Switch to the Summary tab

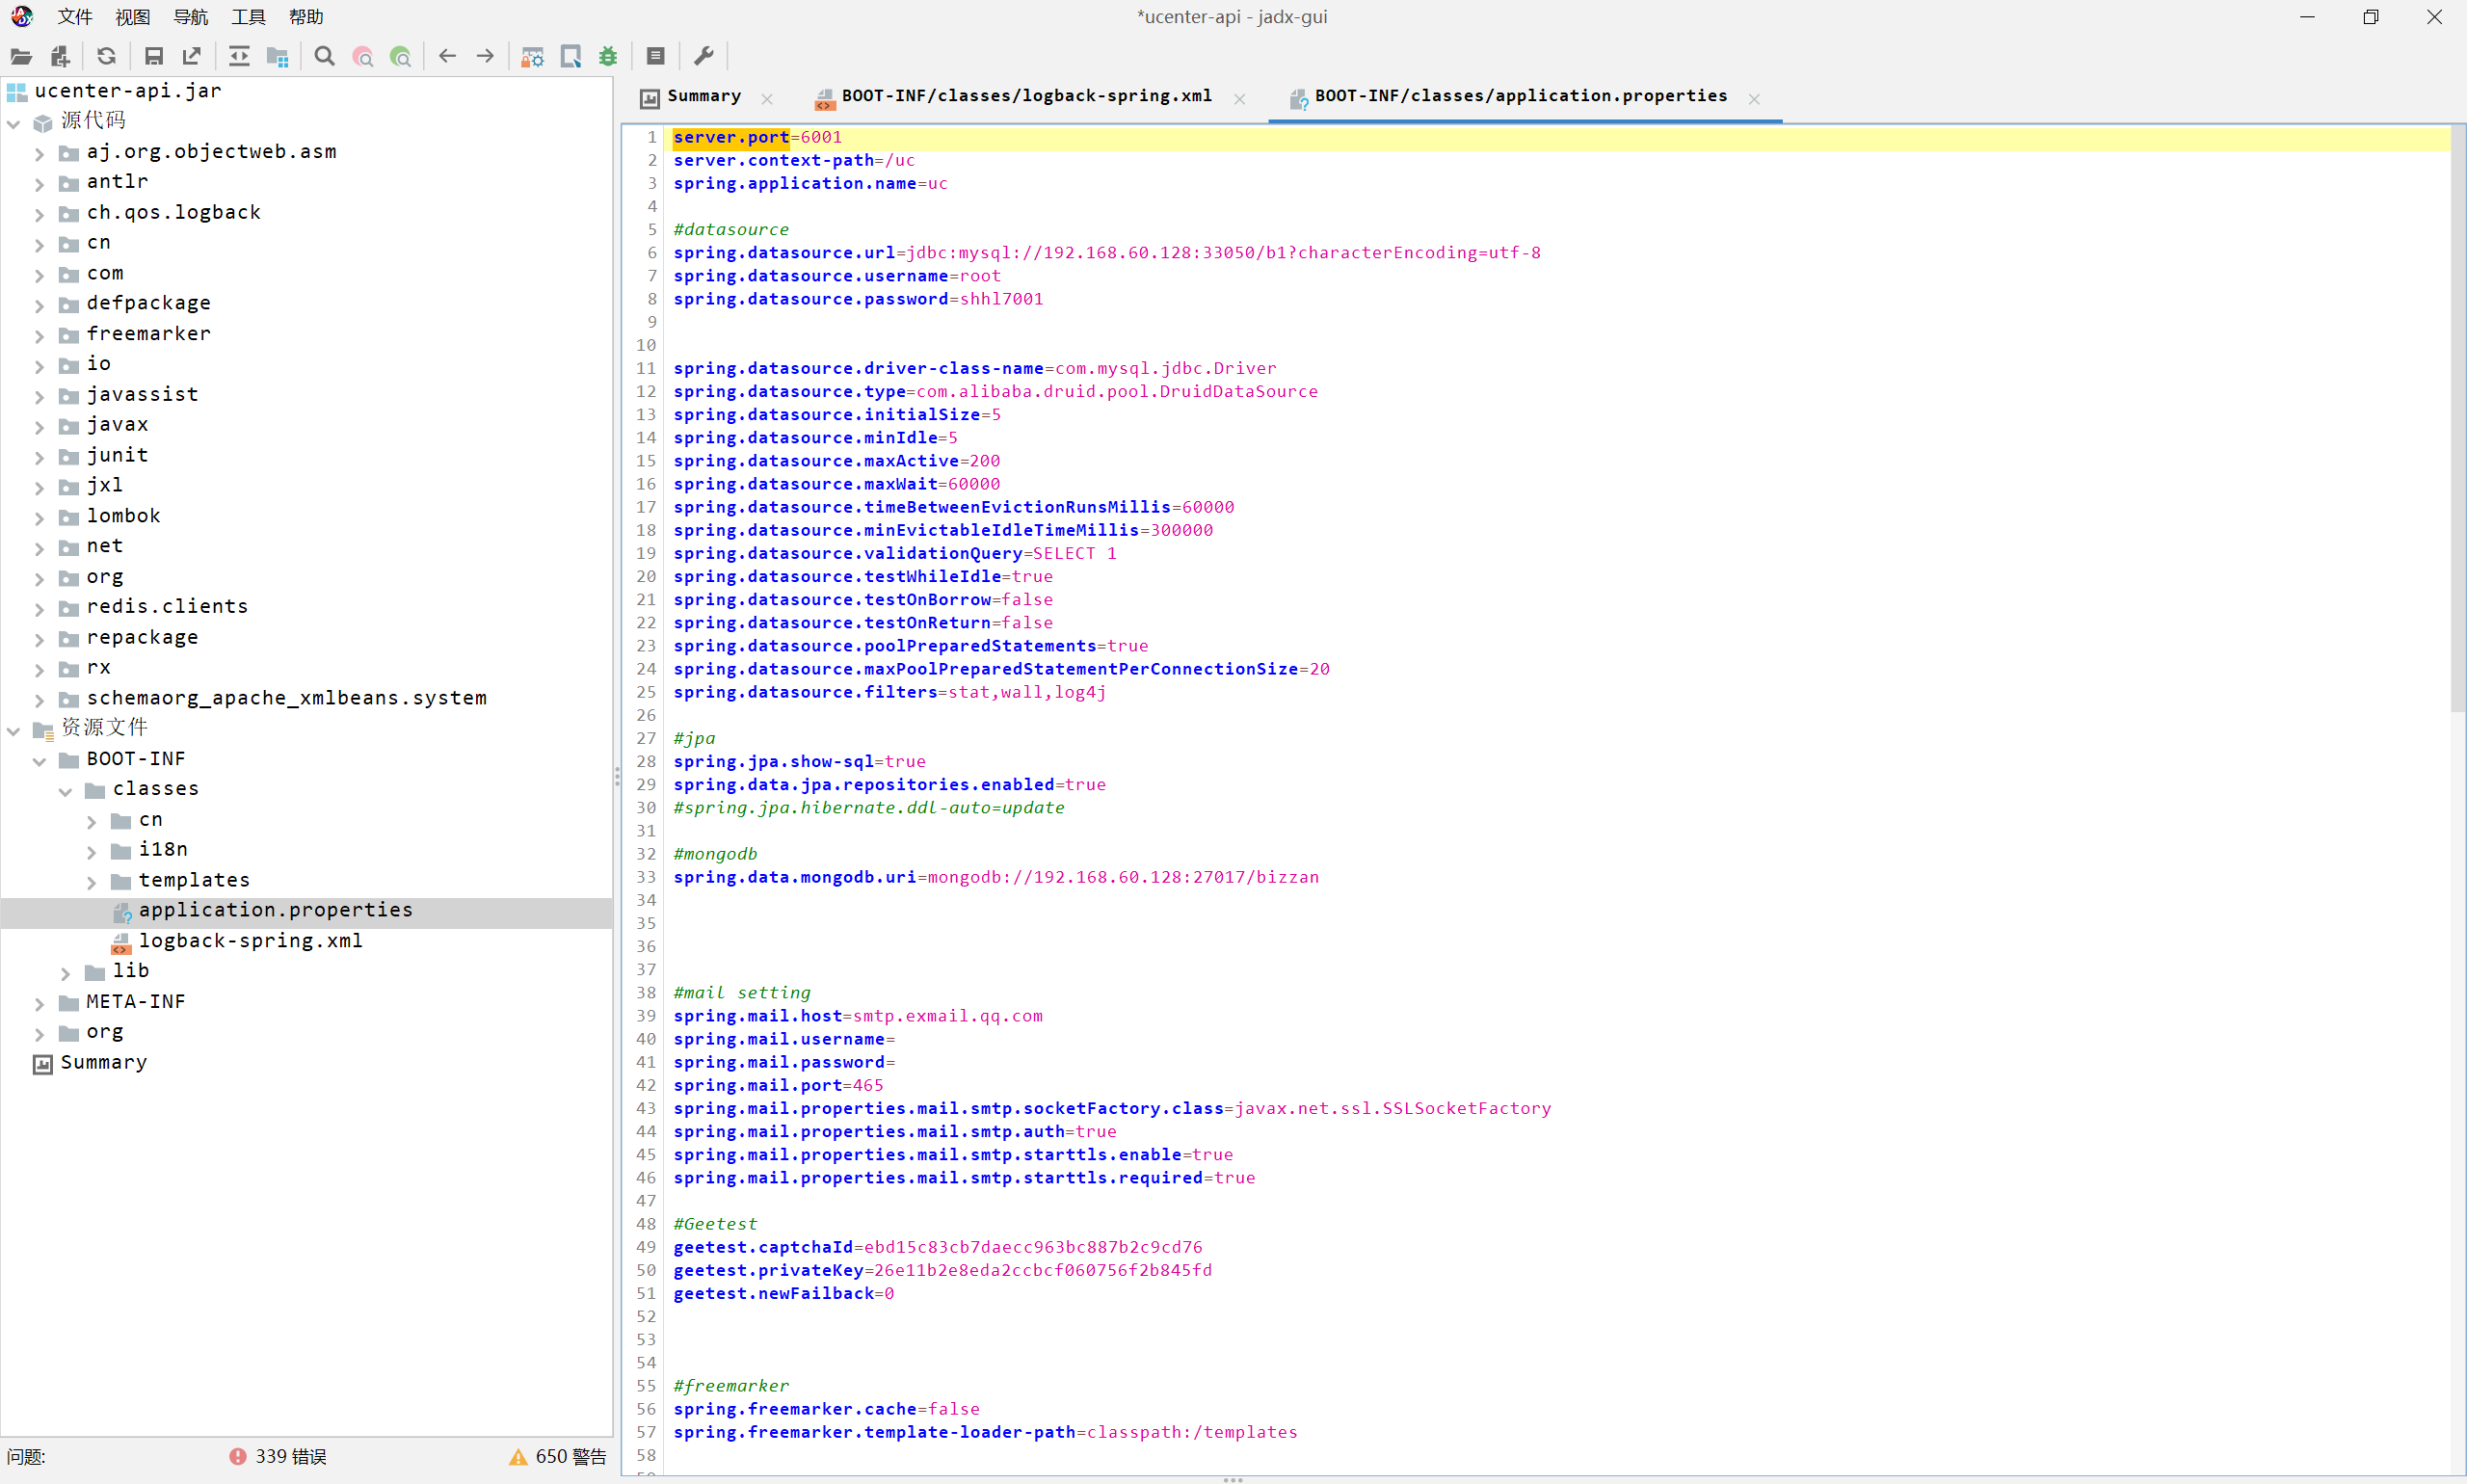[704, 96]
